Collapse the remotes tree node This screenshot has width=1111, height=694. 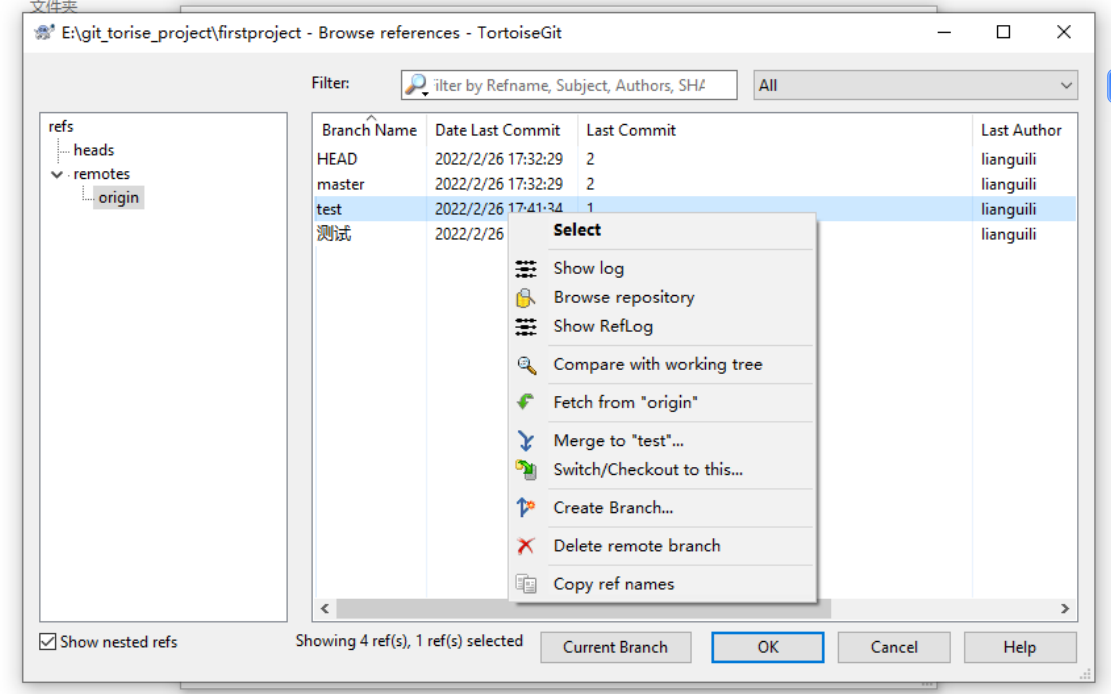(57, 174)
